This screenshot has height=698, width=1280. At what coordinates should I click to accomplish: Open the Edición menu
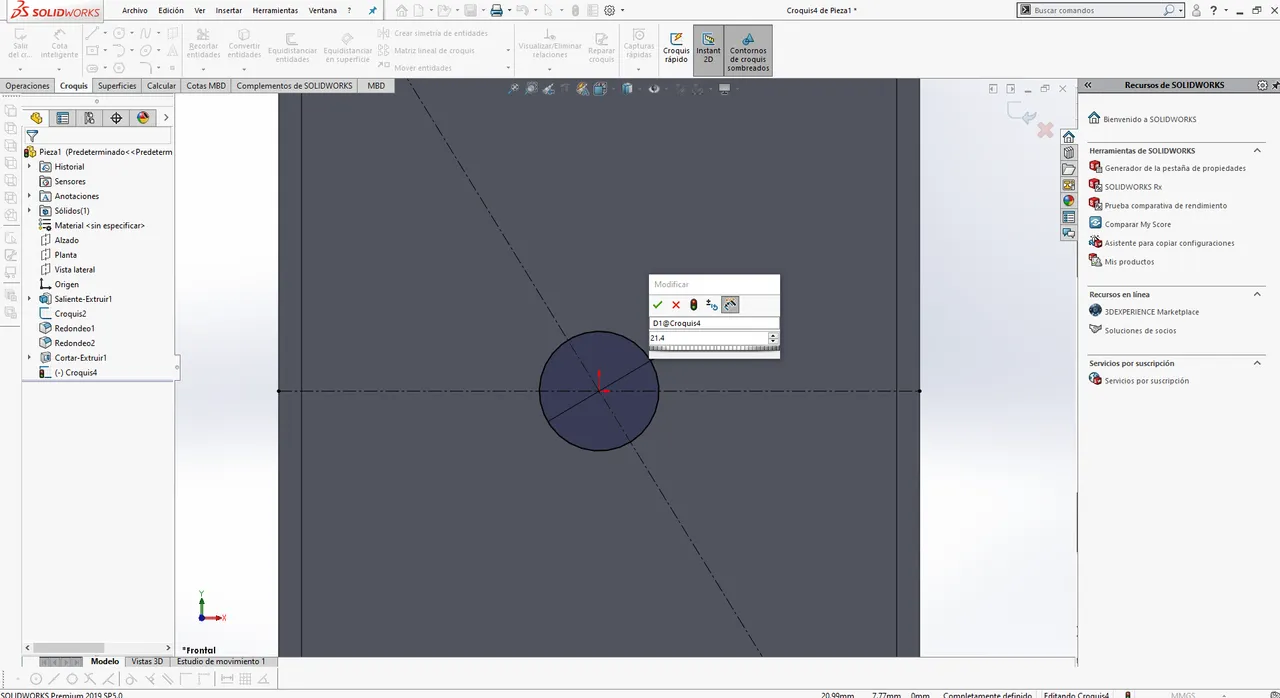171,10
